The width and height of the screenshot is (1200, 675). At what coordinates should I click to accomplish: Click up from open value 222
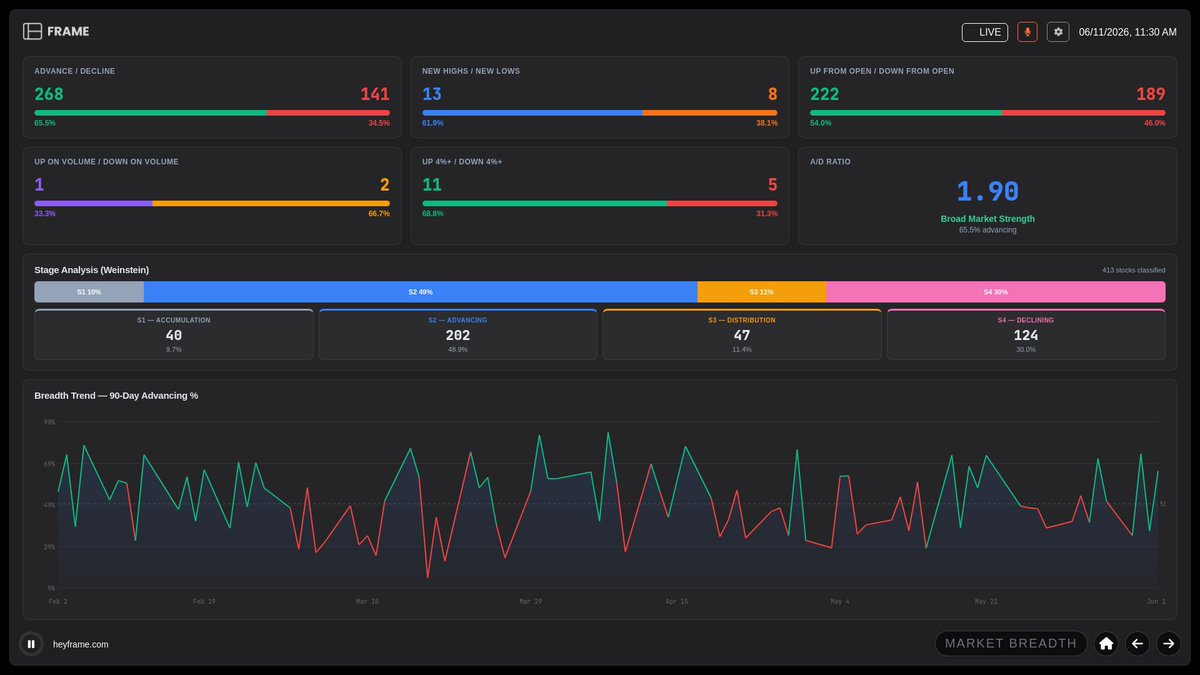pyautogui.click(x=825, y=94)
